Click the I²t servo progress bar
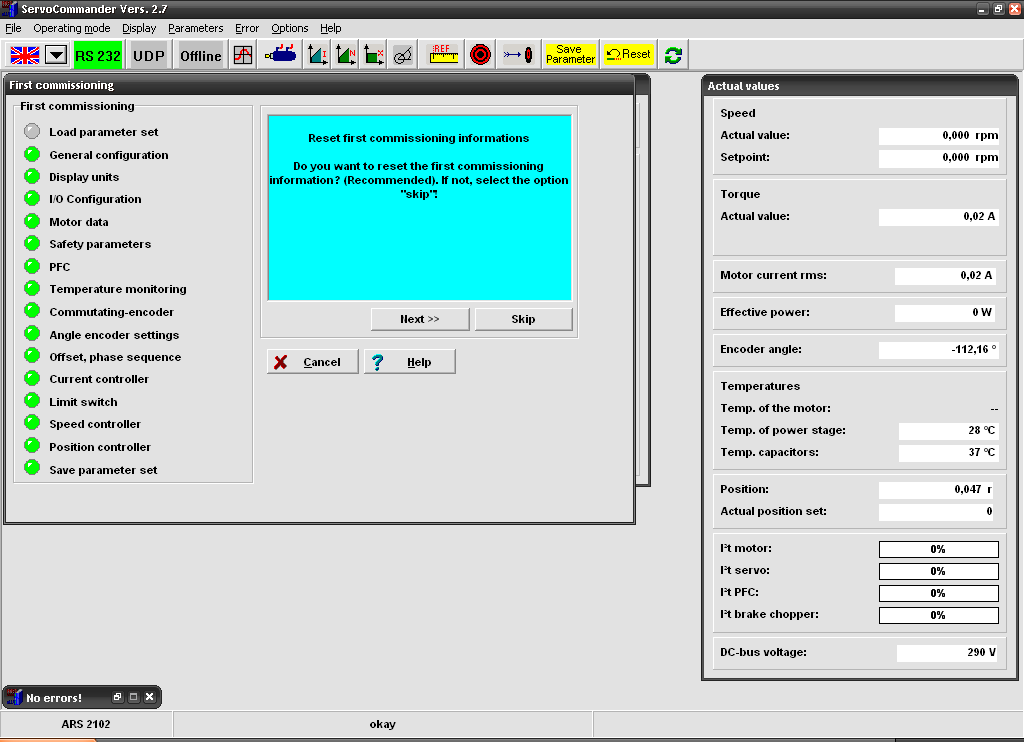Viewport: 1024px width, 742px height. coord(938,572)
